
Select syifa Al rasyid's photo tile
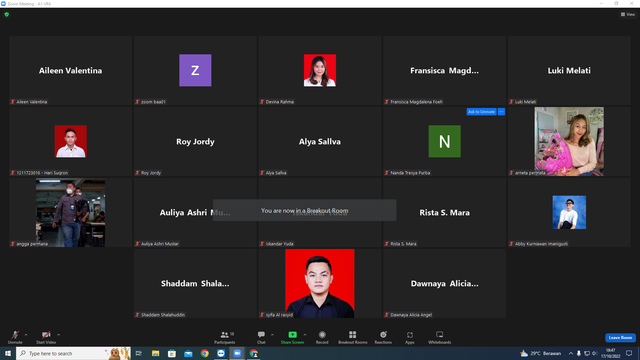click(x=320, y=283)
